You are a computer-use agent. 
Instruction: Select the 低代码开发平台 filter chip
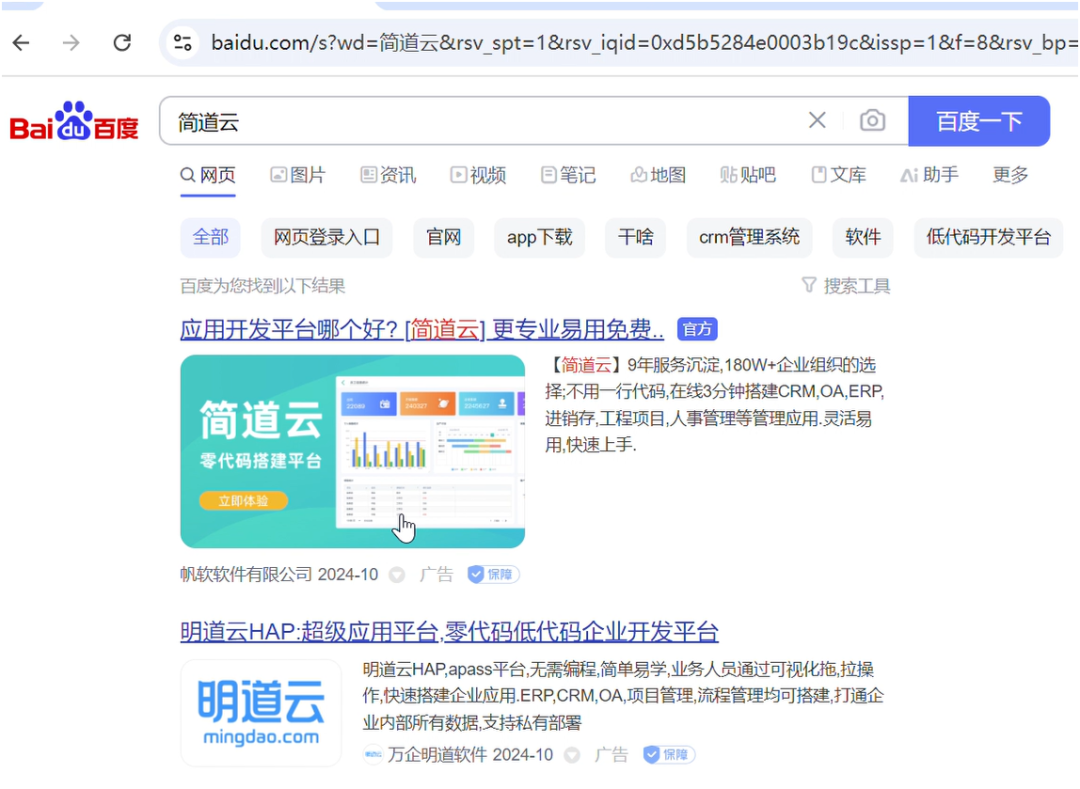point(988,237)
